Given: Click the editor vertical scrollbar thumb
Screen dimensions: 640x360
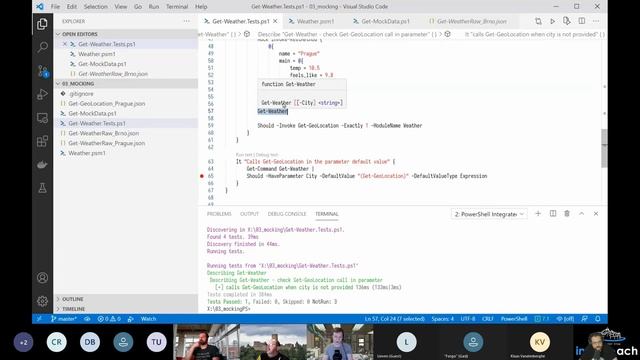Looking at the screenshot, I should (x=604, y=148).
